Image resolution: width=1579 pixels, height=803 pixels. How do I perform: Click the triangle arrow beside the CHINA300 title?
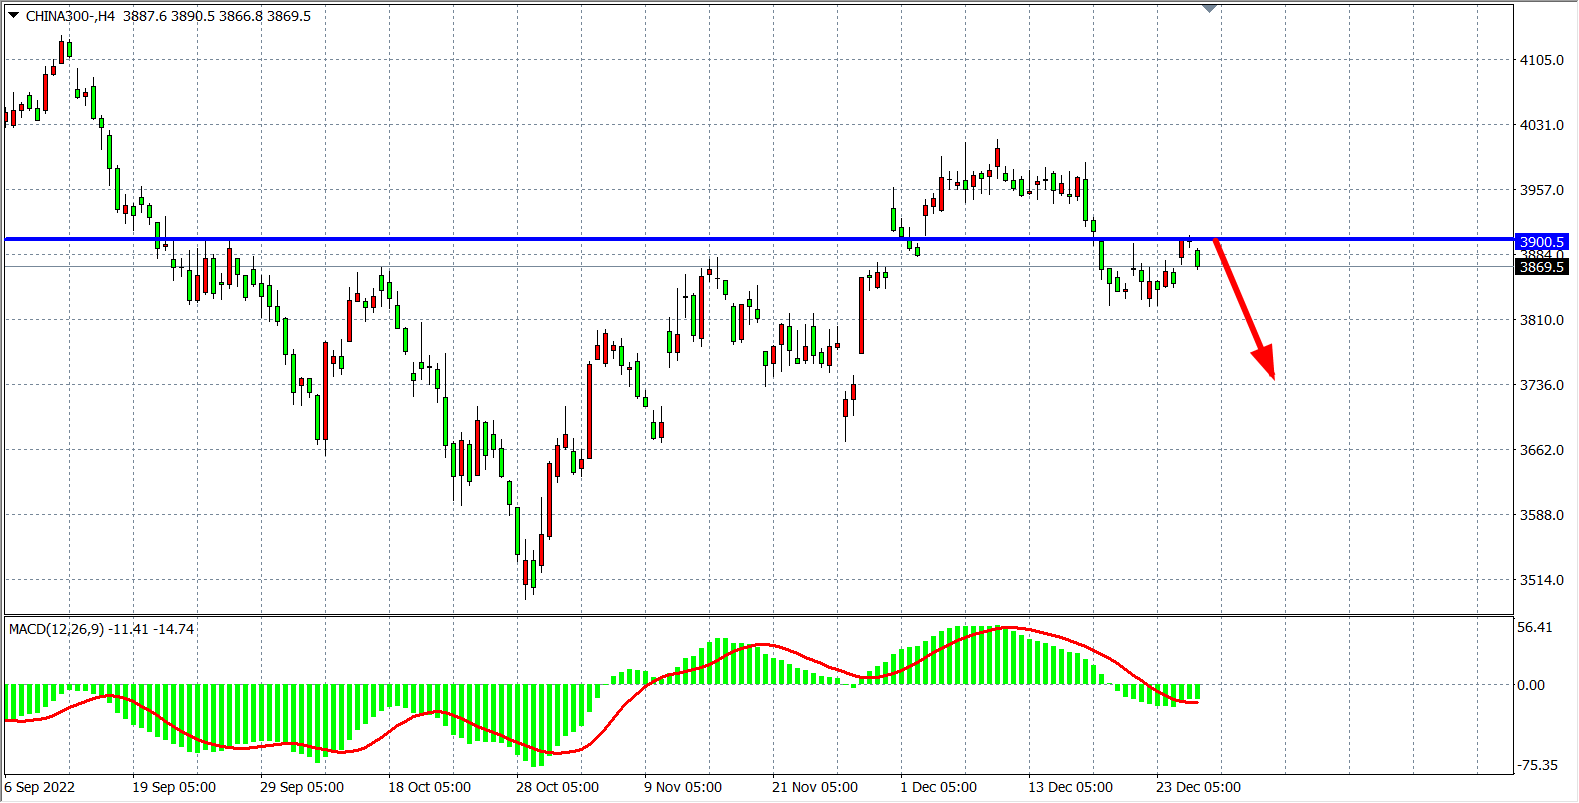coord(13,15)
